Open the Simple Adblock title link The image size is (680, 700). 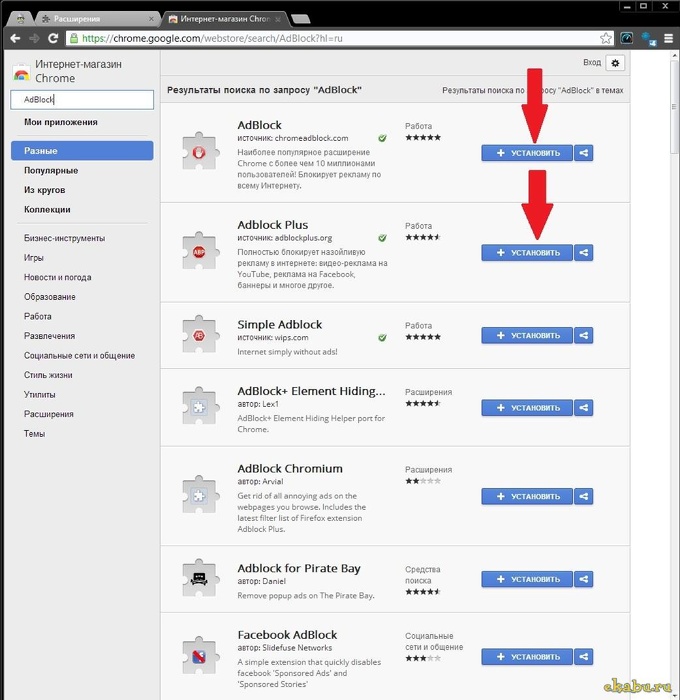click(280, 325)
